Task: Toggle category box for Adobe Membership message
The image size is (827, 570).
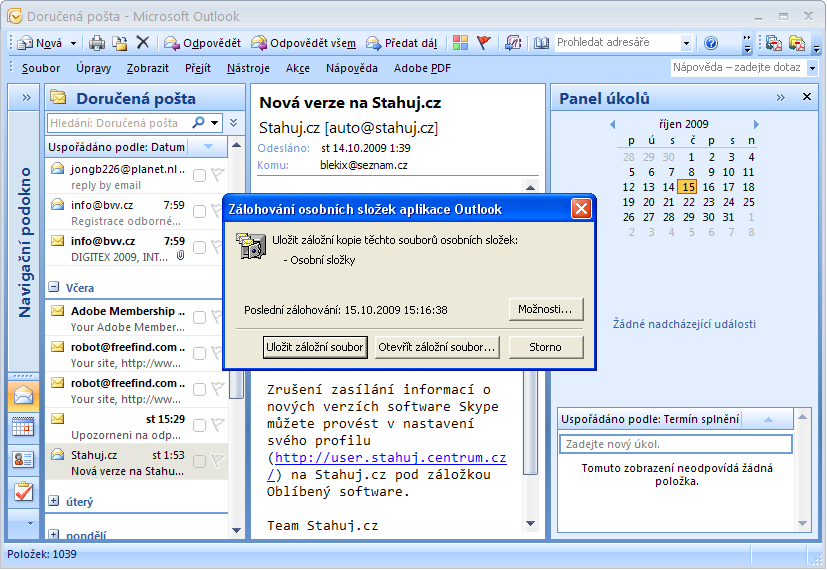Action: 199,317
